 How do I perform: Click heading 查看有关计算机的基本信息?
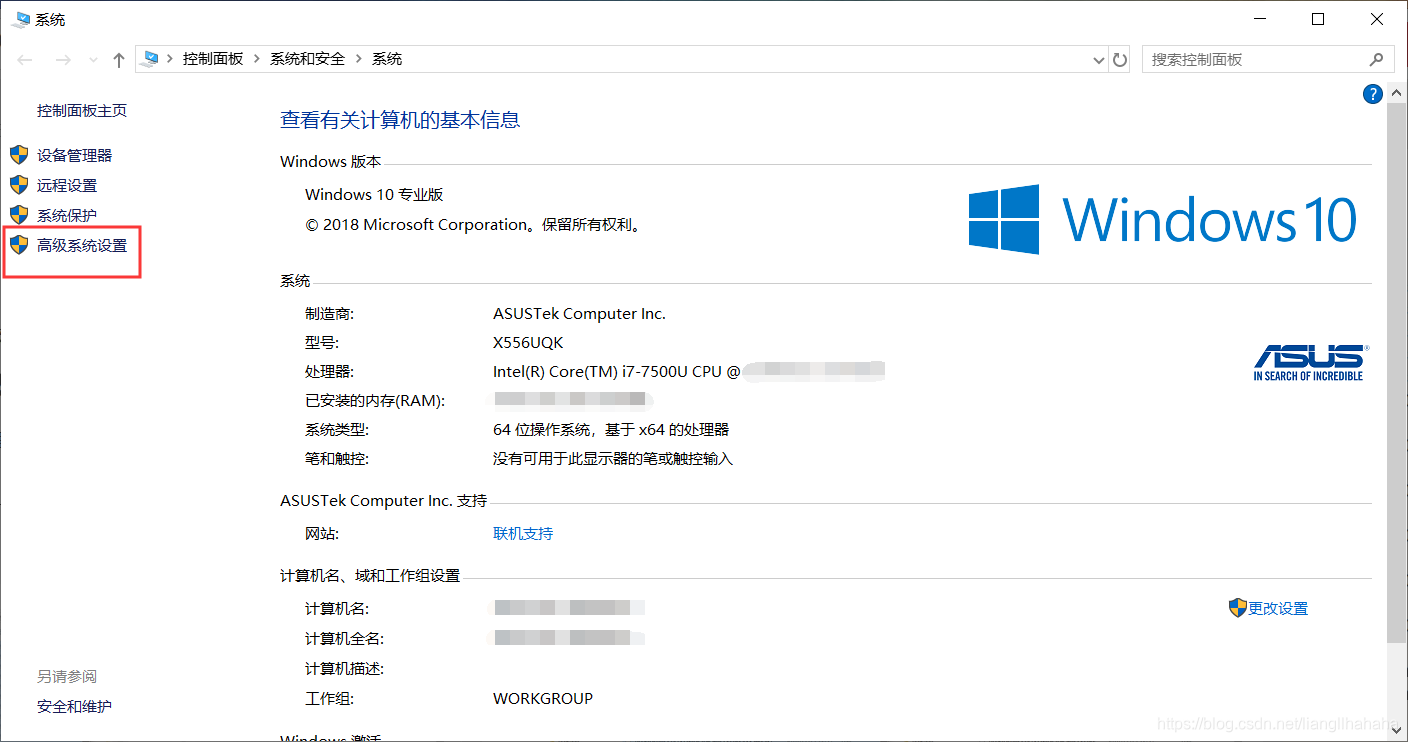click(x=400, y=121)
